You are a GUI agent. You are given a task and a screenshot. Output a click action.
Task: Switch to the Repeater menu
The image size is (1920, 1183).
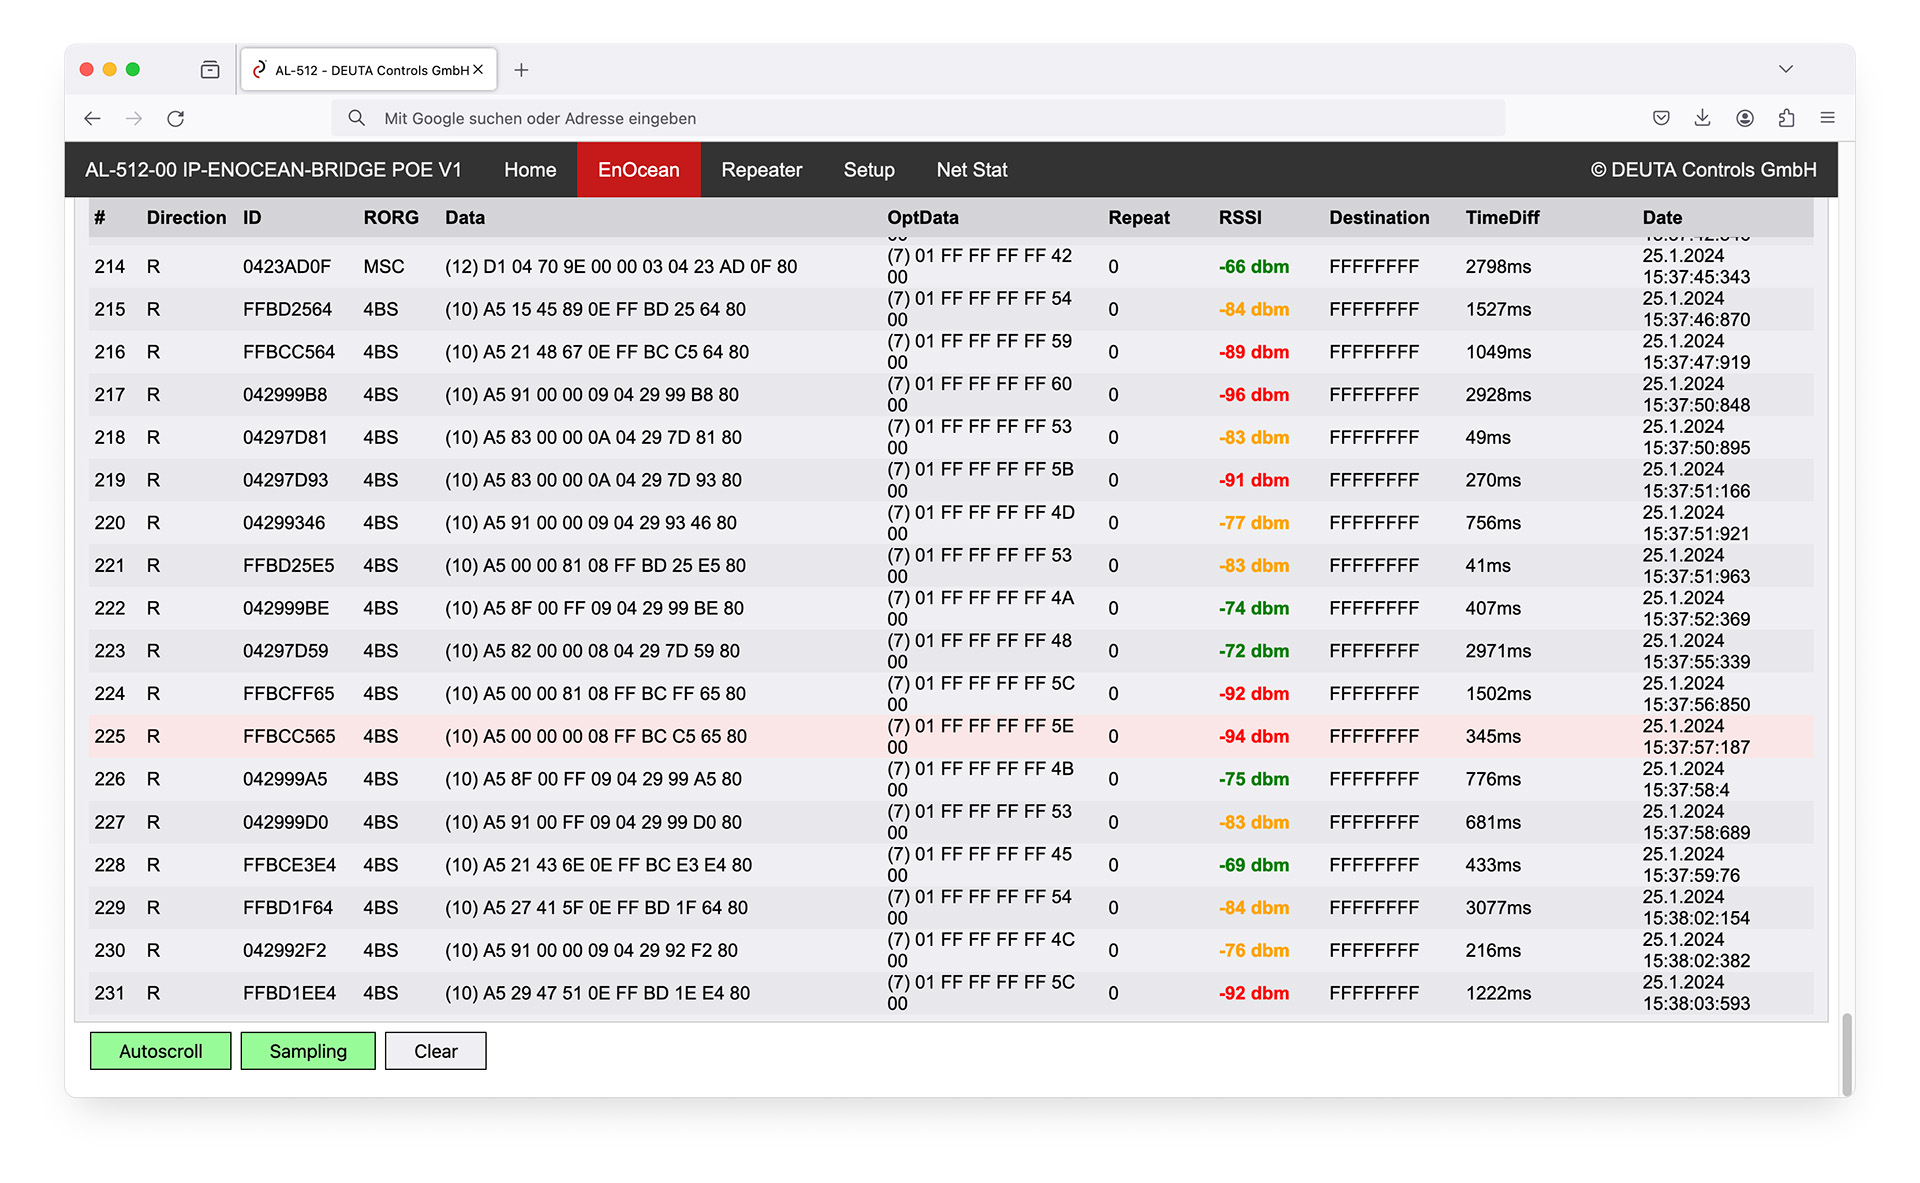[761, 170]
